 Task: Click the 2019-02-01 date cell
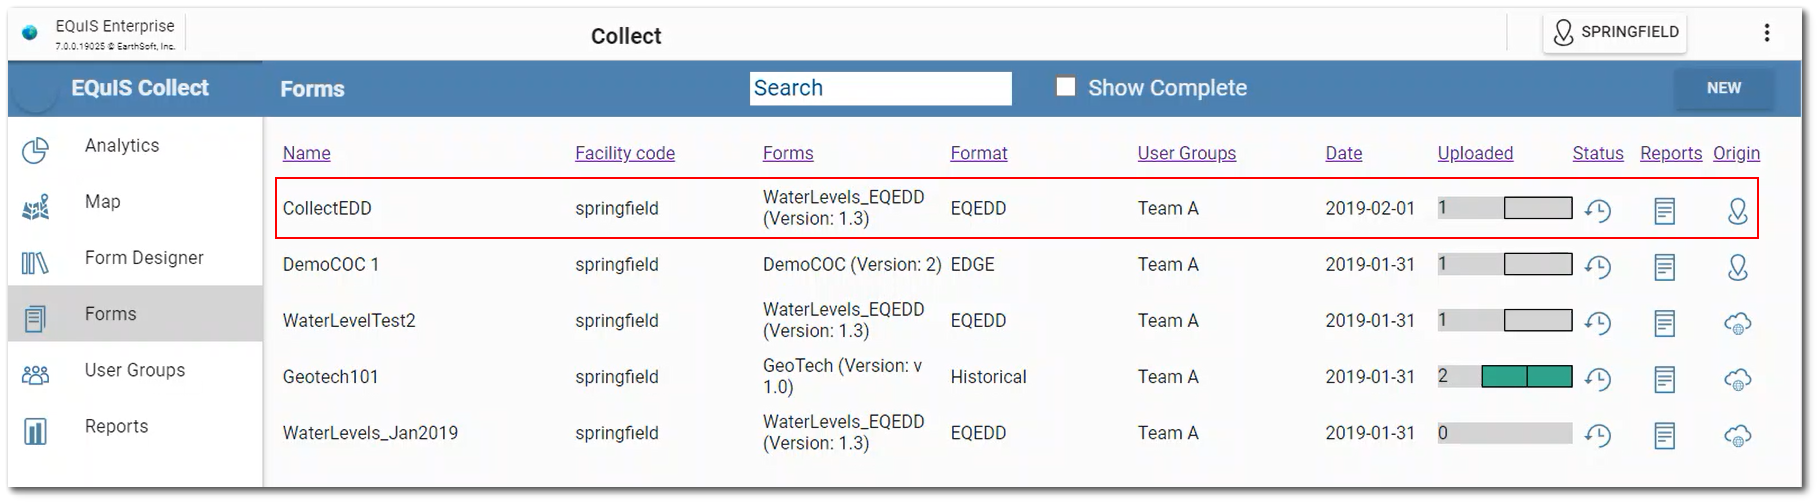1370,208
